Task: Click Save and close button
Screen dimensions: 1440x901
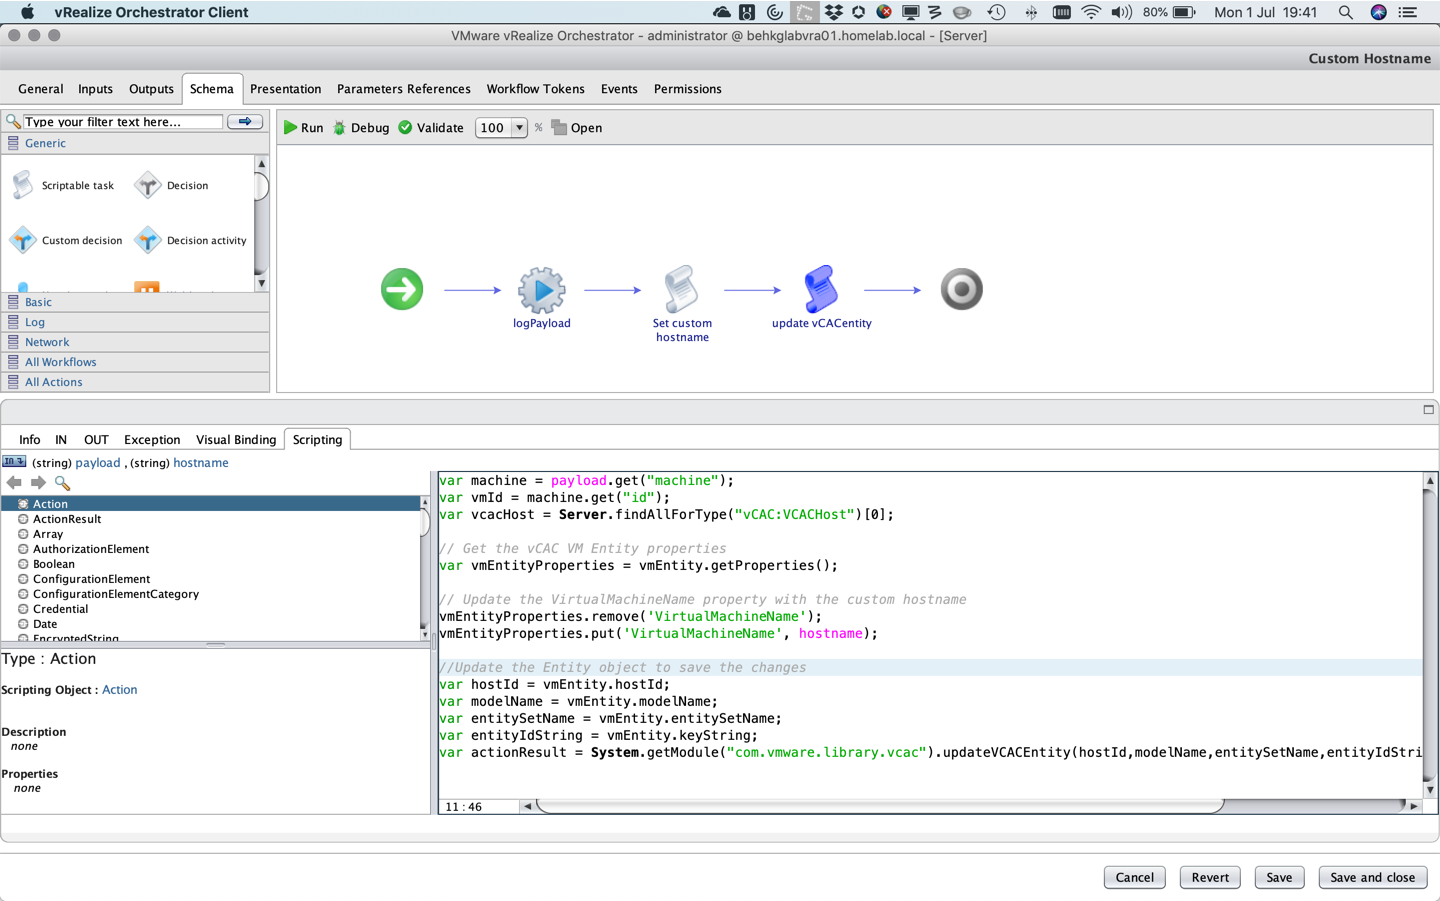Action: coord(1372,877)
